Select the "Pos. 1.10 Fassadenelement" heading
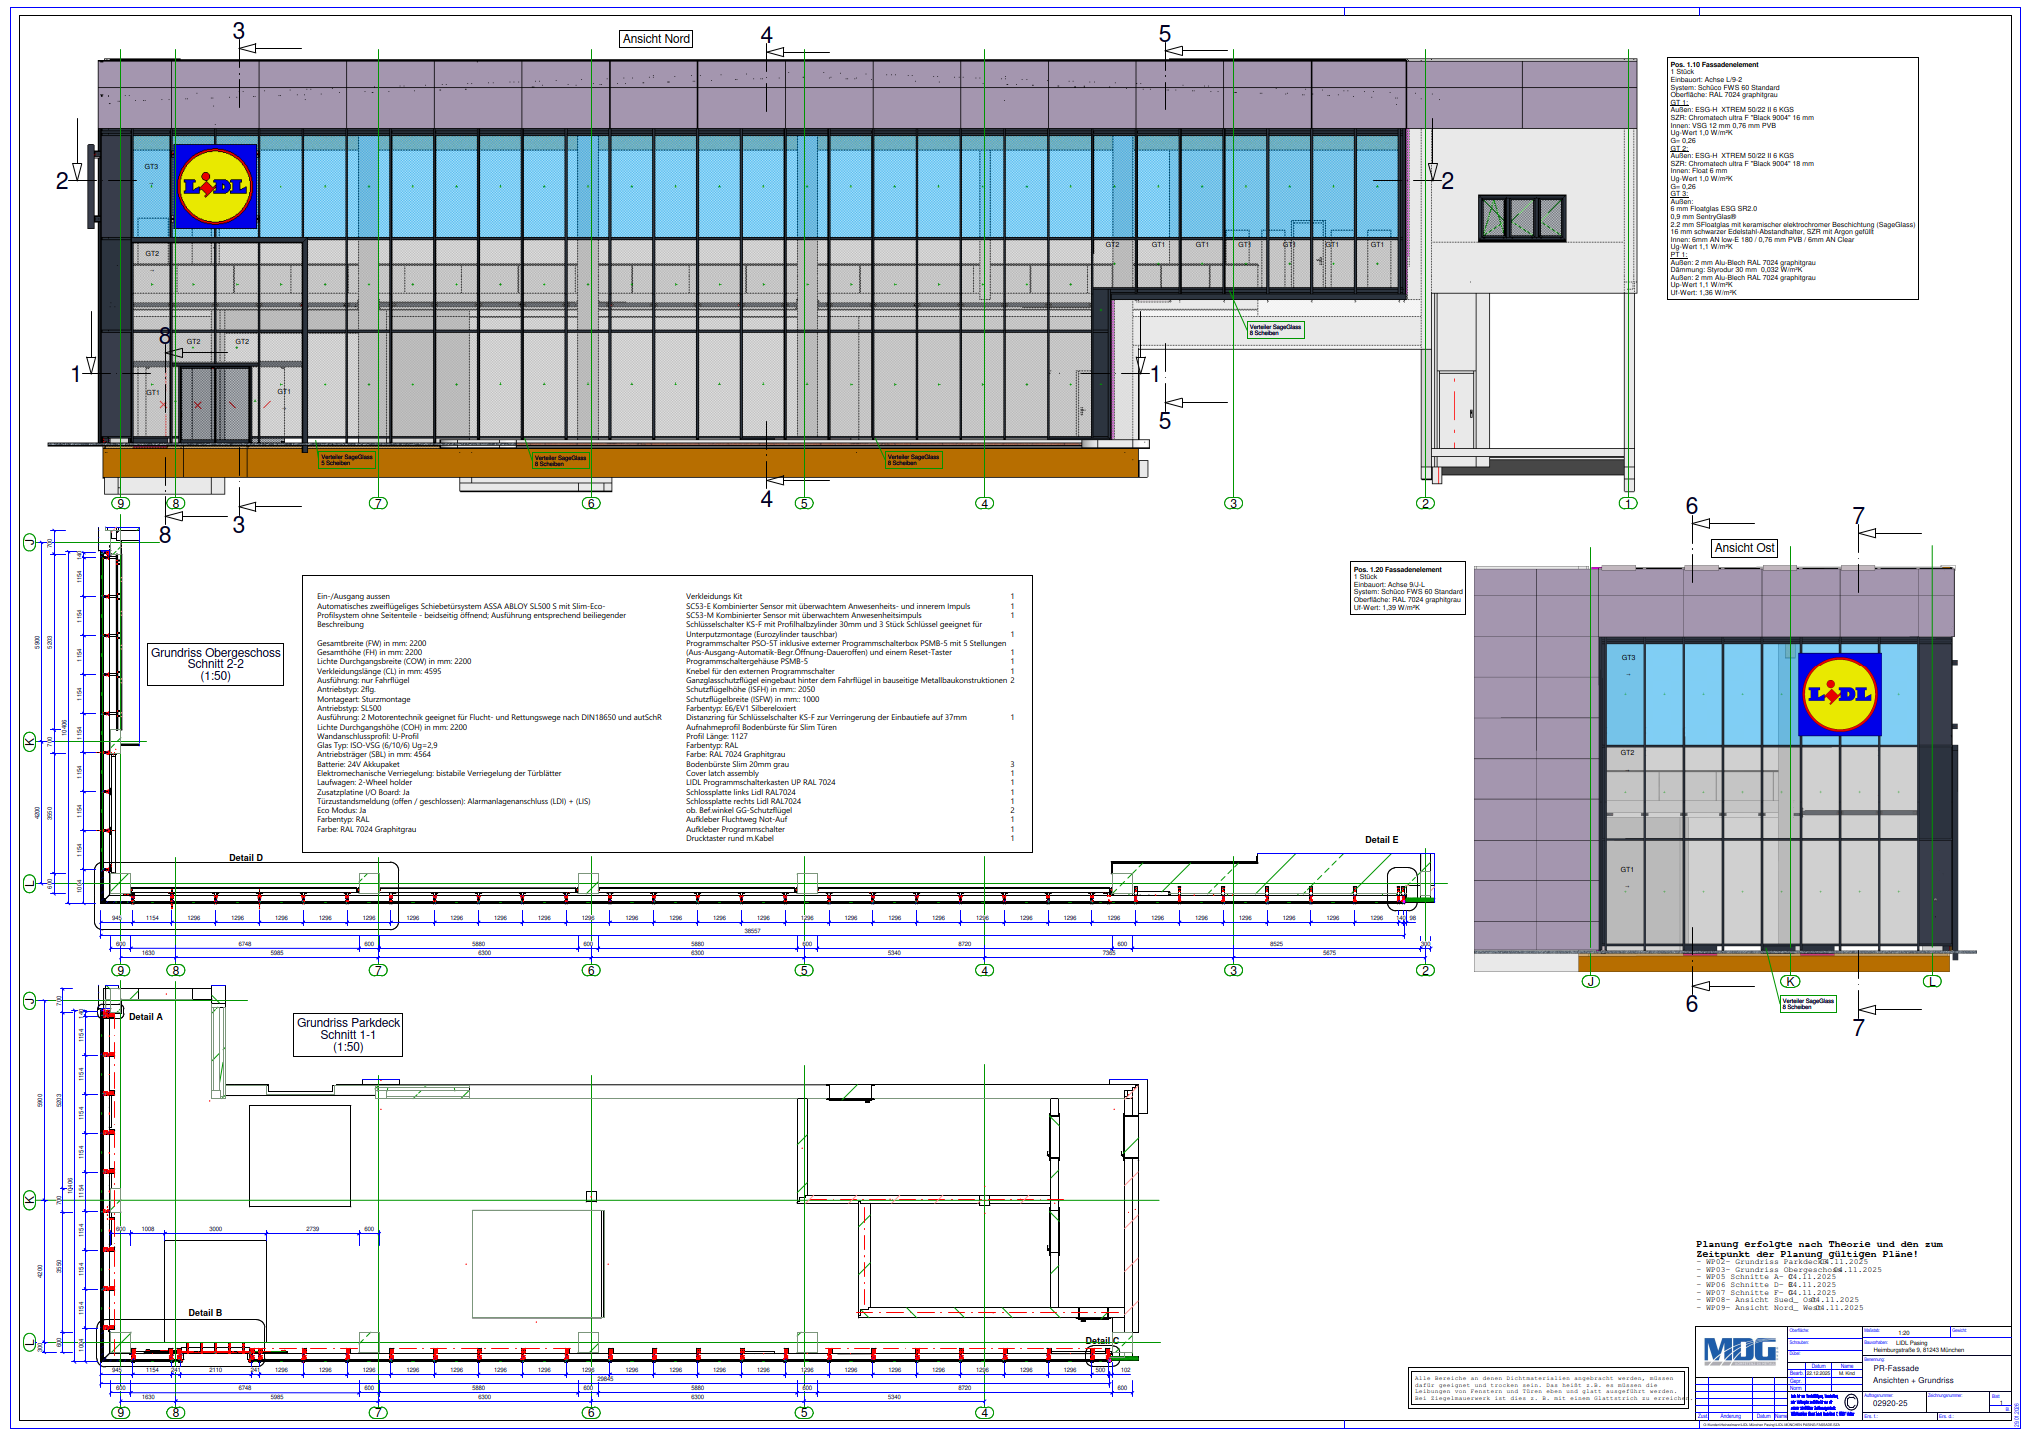 point(1714,65)
